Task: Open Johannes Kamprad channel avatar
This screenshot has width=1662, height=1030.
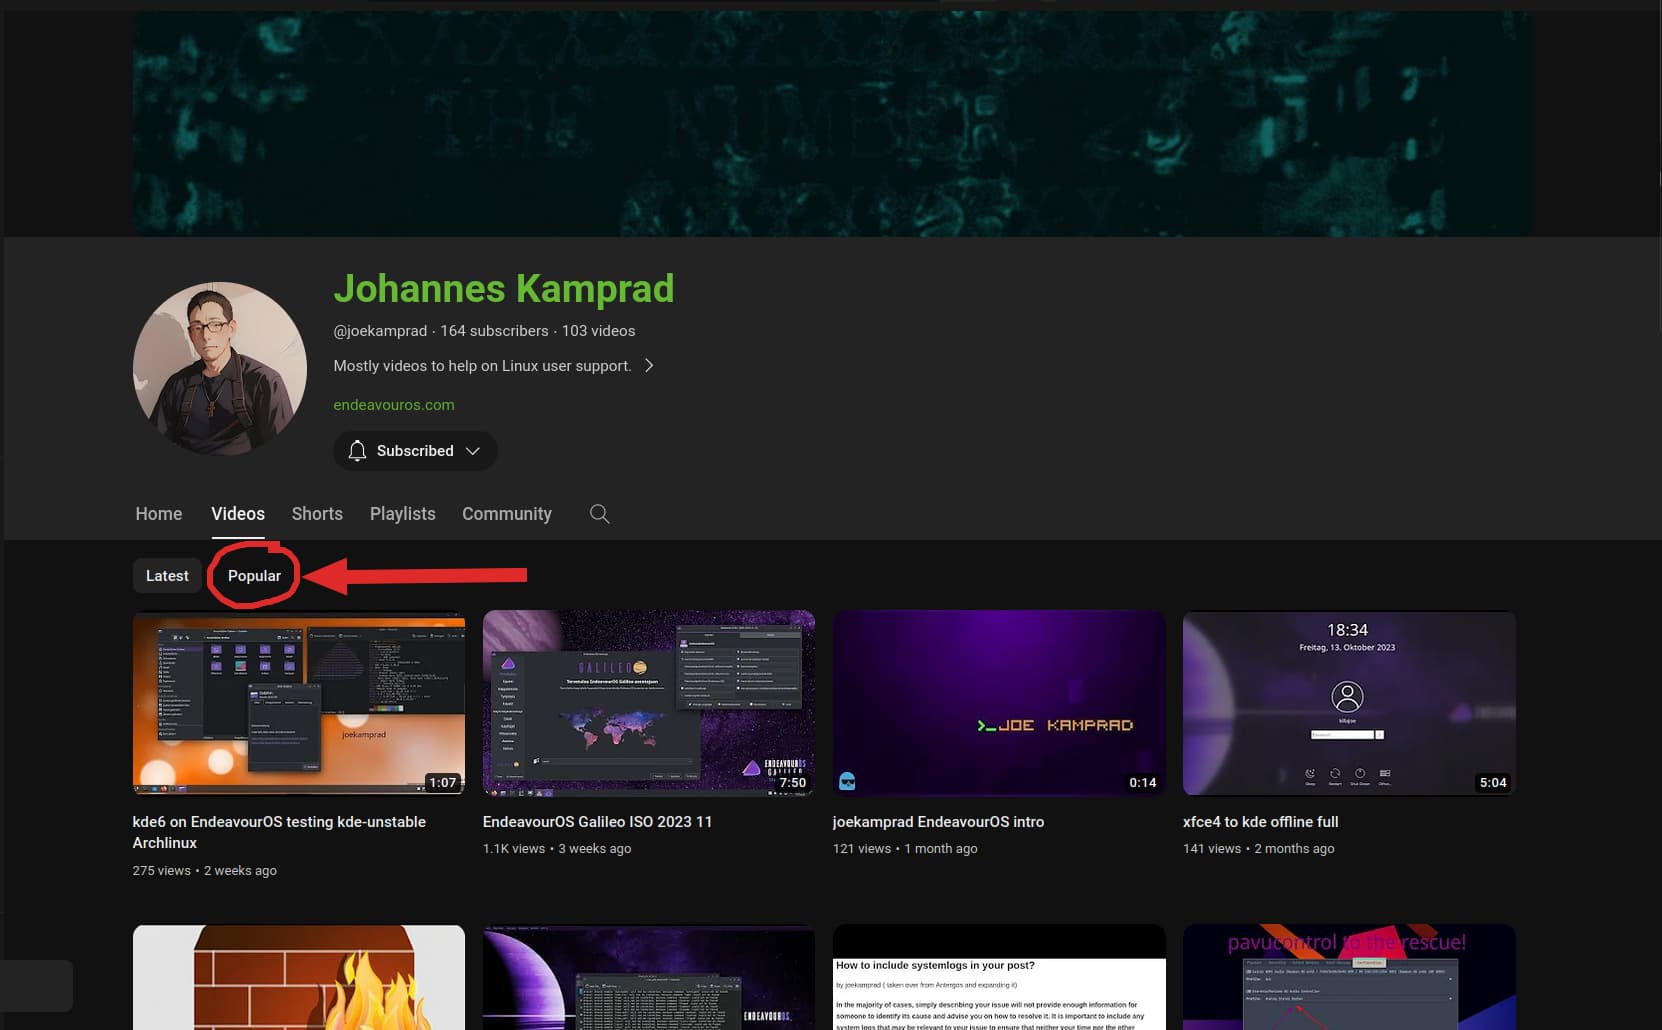Action: (x=220, y=368)
